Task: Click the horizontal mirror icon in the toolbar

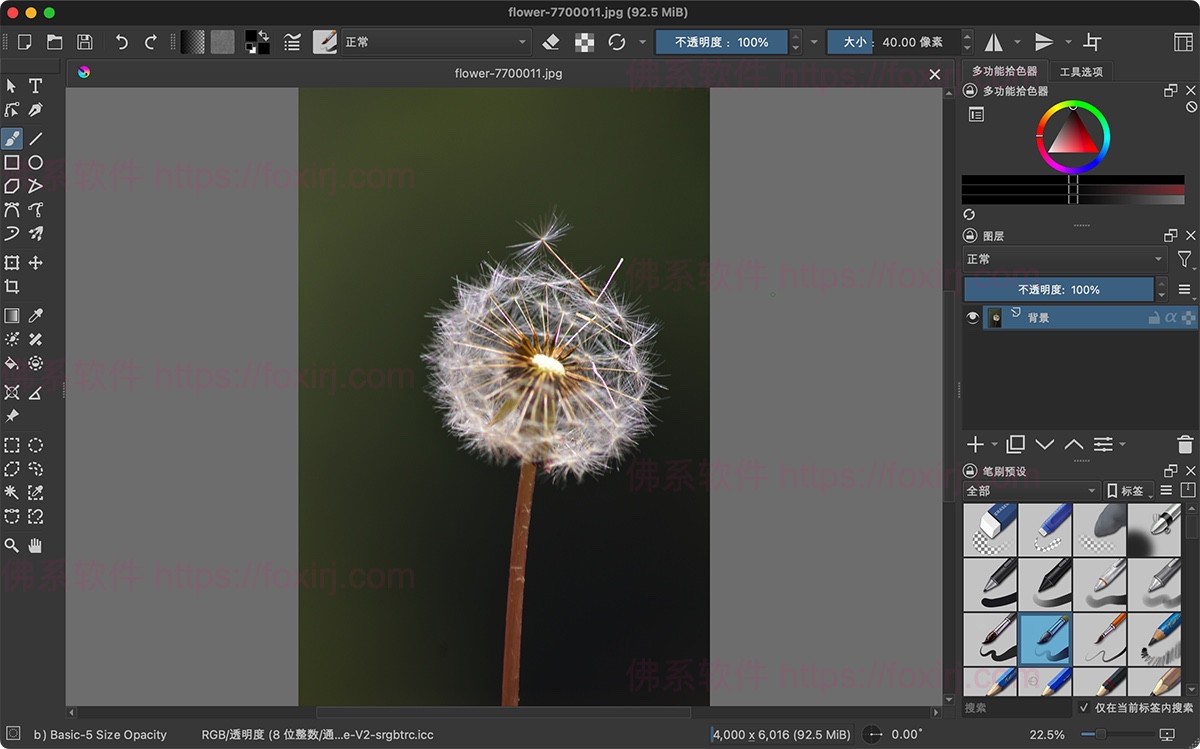Action: tap(994, 41)
